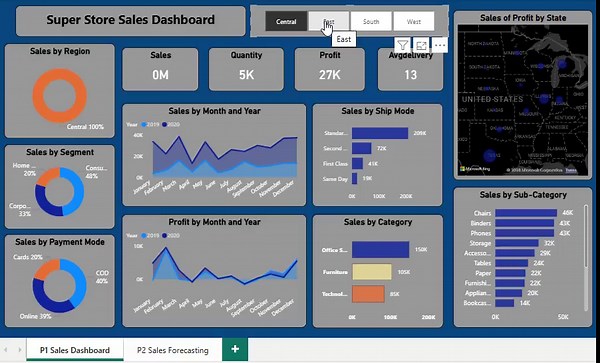Viewport: 600px width, 363px height.
Task: Select South region slicer button
Action: point(371,21)
